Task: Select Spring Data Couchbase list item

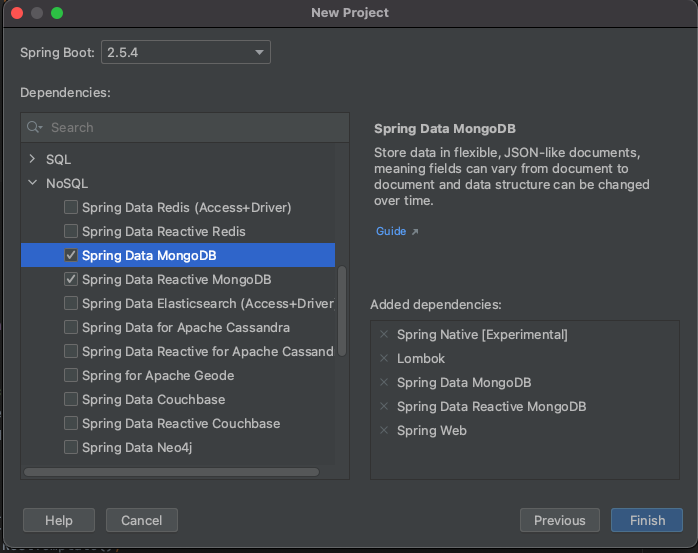Action: (153, 400)
